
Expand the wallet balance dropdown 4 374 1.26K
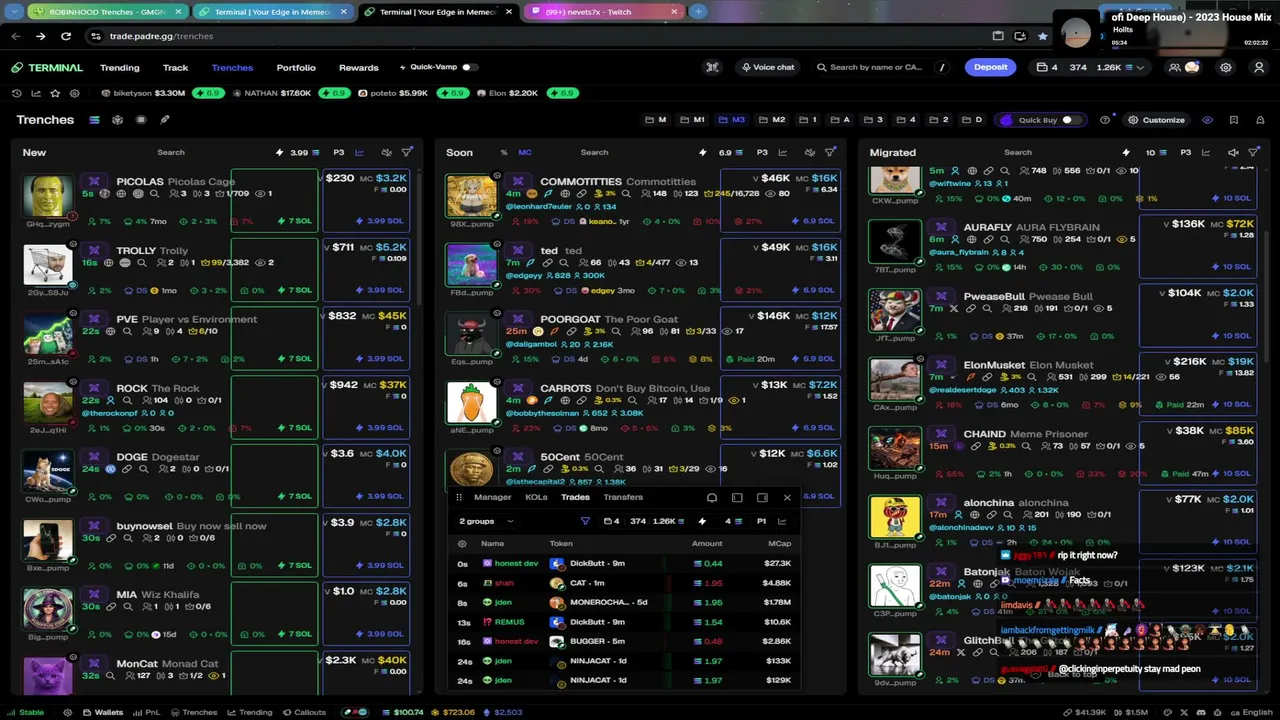coord(1091,67)
